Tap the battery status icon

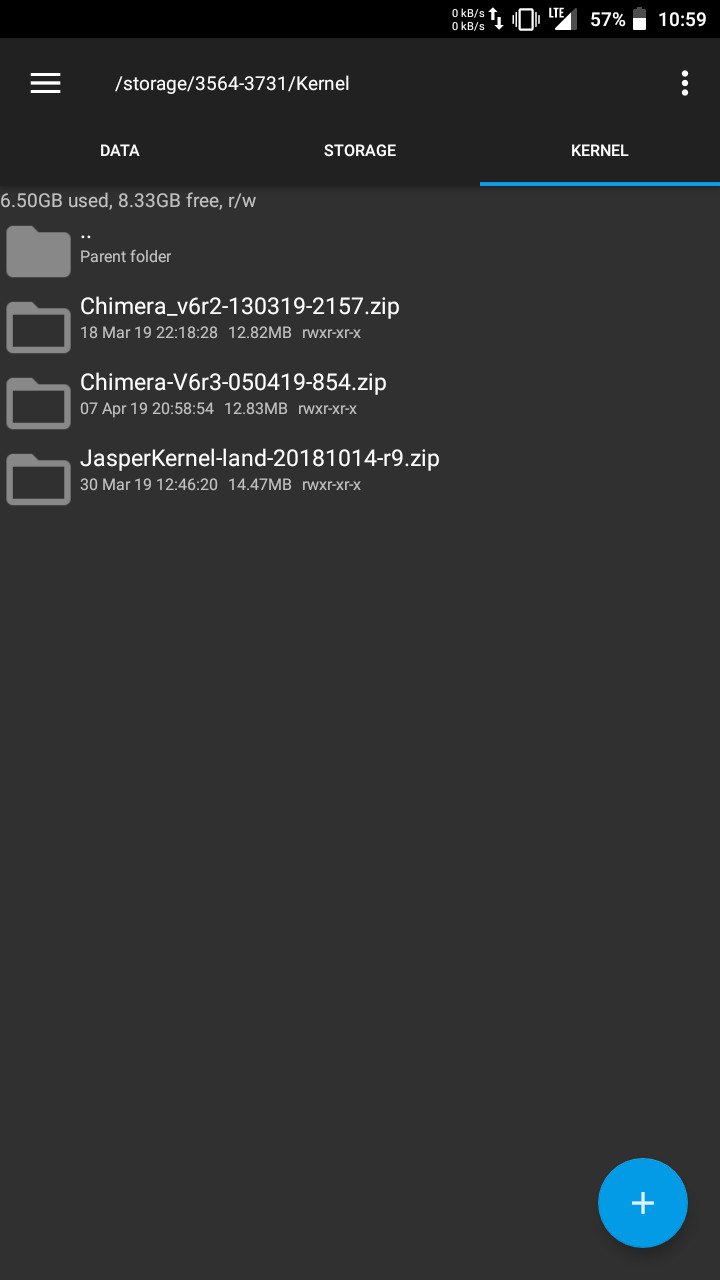[639, 19]
